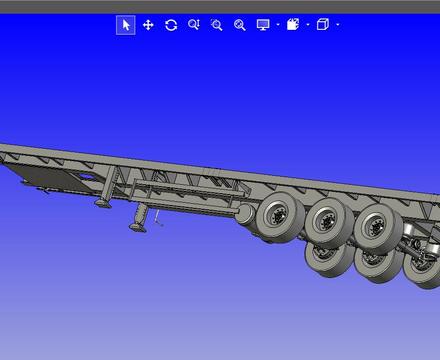Pick the Zoom in/out tool
This screenshot has width=440, height=360.
[x=194, y=25]
